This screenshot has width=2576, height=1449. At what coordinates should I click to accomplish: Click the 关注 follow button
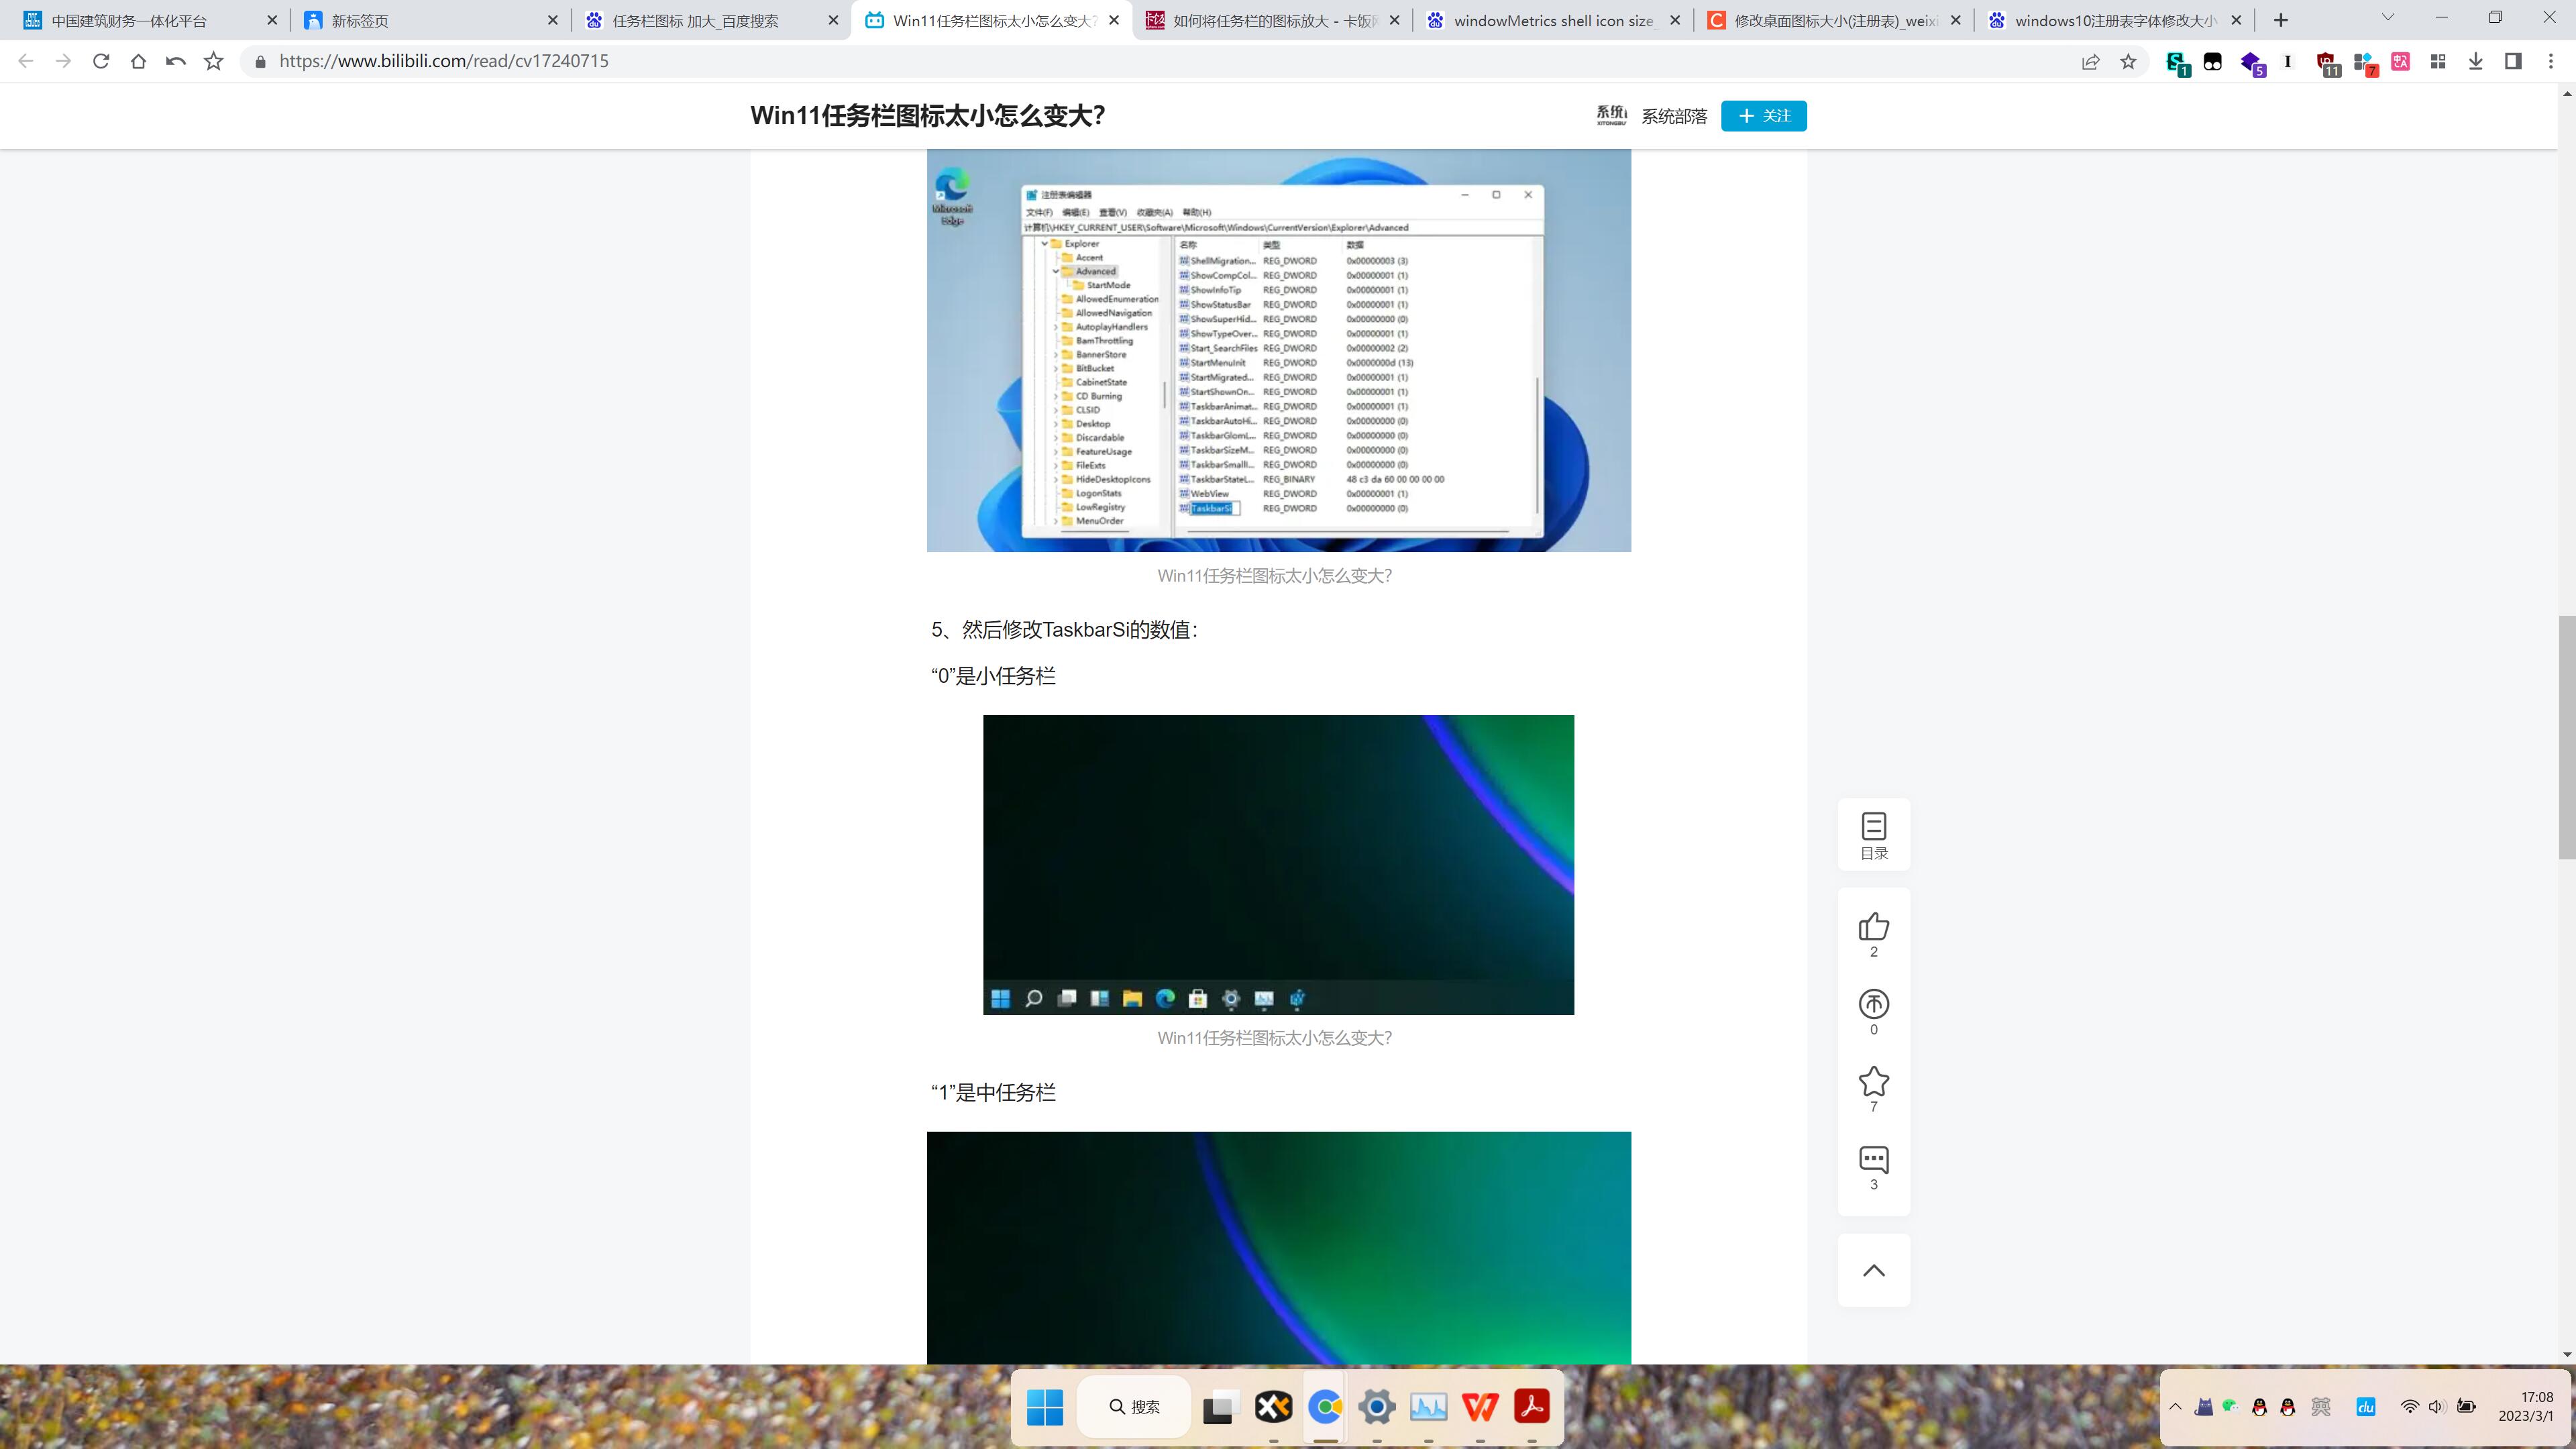(1763, 116)
